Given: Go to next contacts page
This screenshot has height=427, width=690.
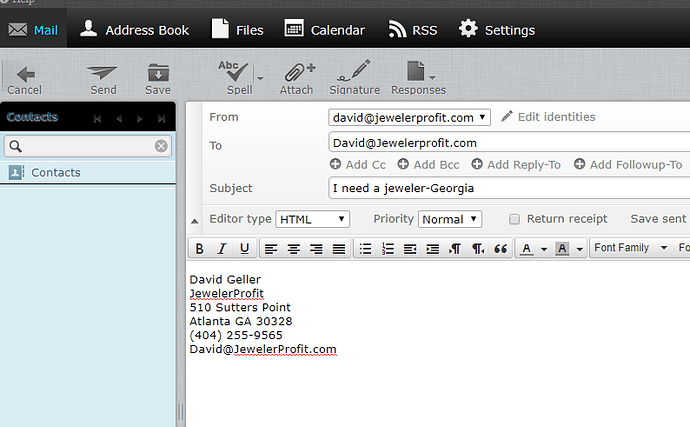Looking at the screenshot, I should (x=139, y=119).
